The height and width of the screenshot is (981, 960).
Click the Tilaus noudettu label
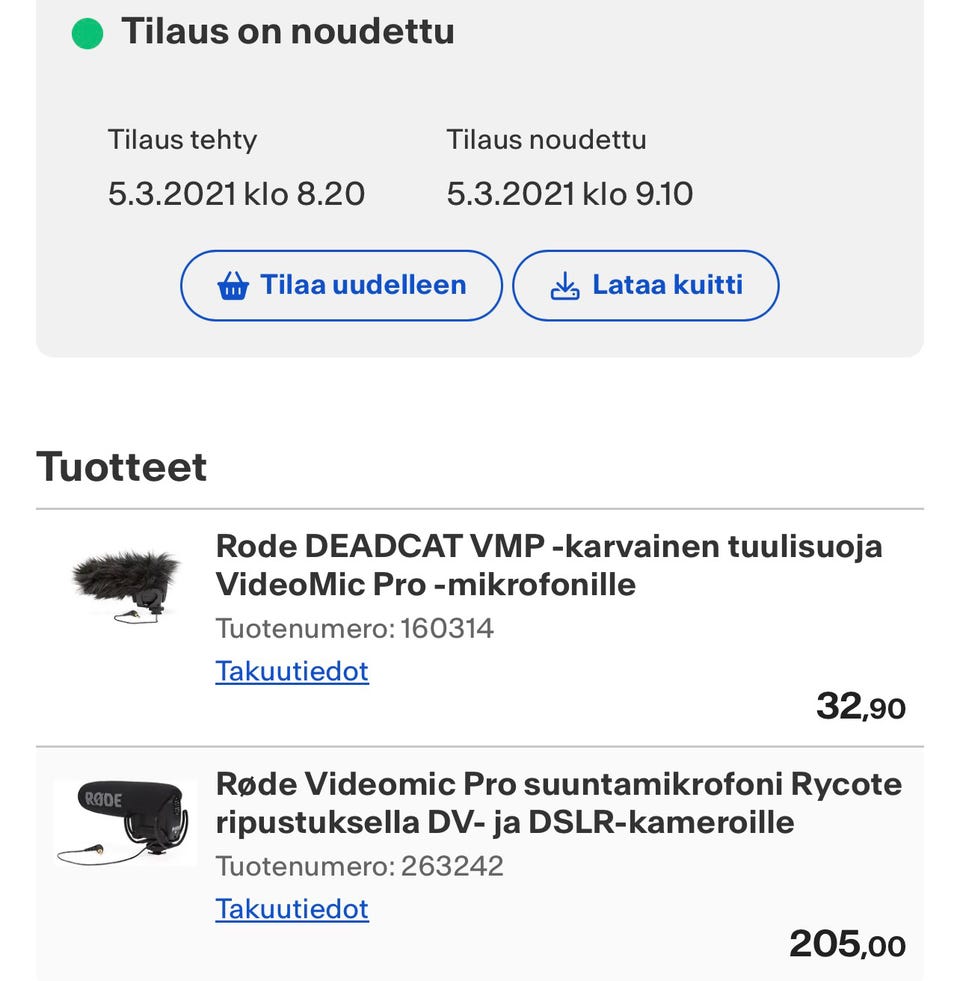click(x=546, y=140)
